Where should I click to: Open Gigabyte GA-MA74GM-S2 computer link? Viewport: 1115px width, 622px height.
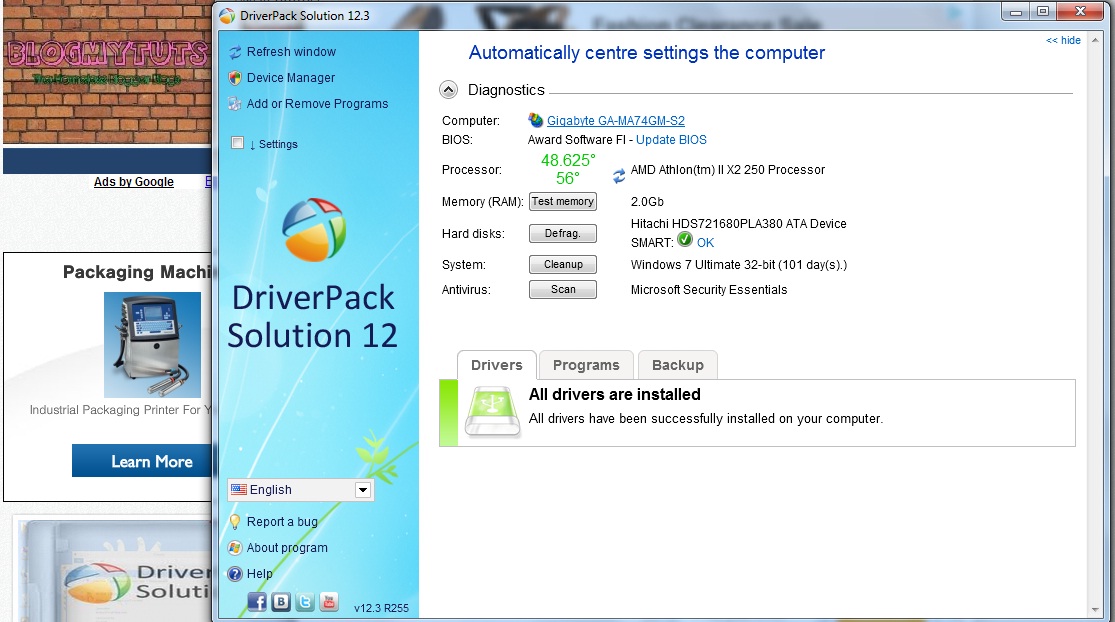616,121
